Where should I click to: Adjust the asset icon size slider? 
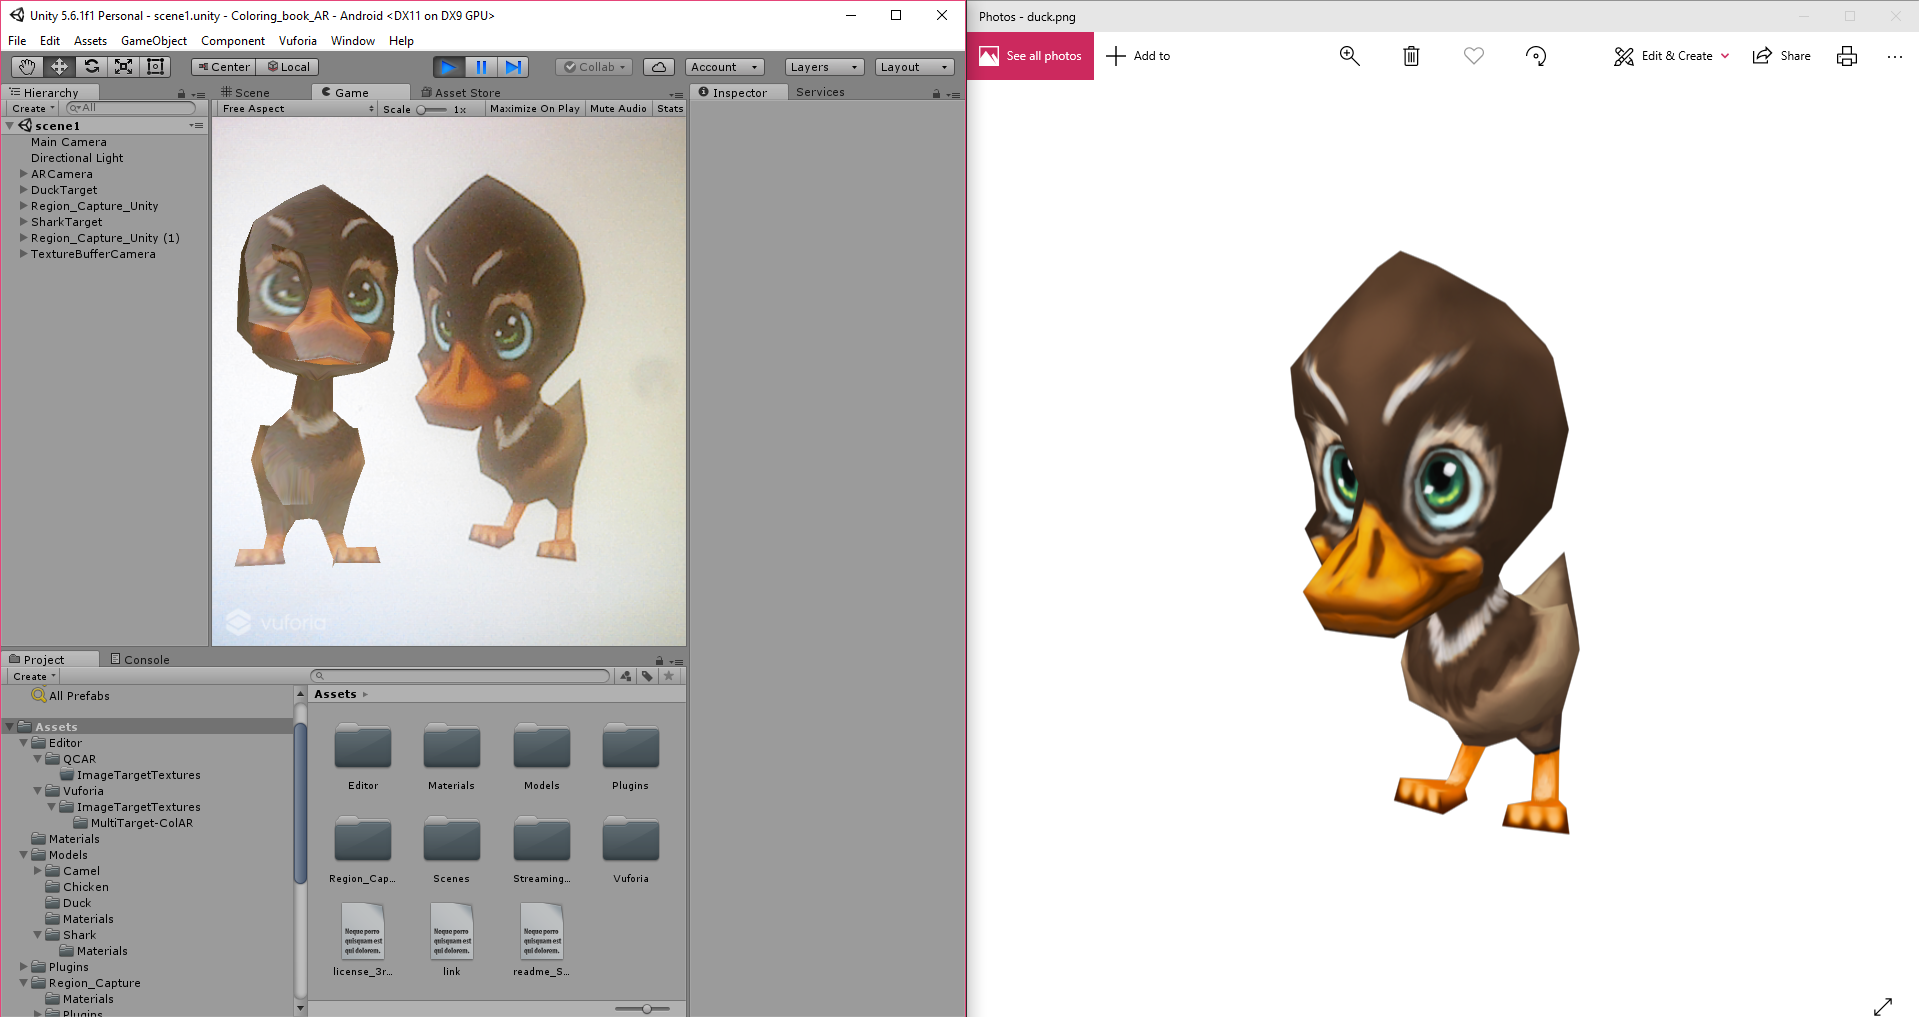[642, 1009]
